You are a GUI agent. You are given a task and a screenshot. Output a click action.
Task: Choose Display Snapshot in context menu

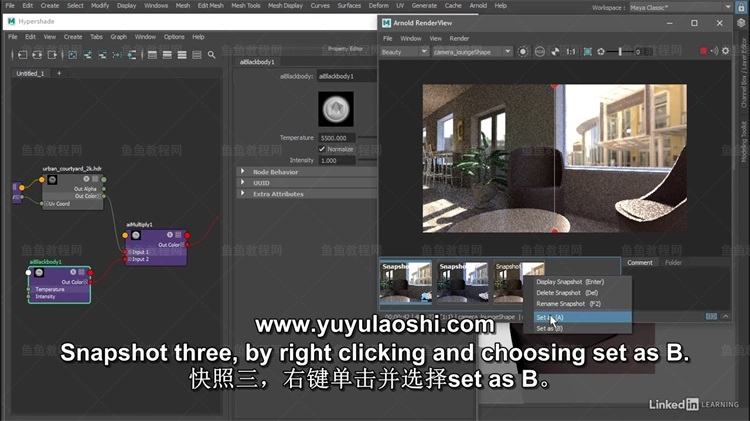pyautogui.click(x=583, y=282)
